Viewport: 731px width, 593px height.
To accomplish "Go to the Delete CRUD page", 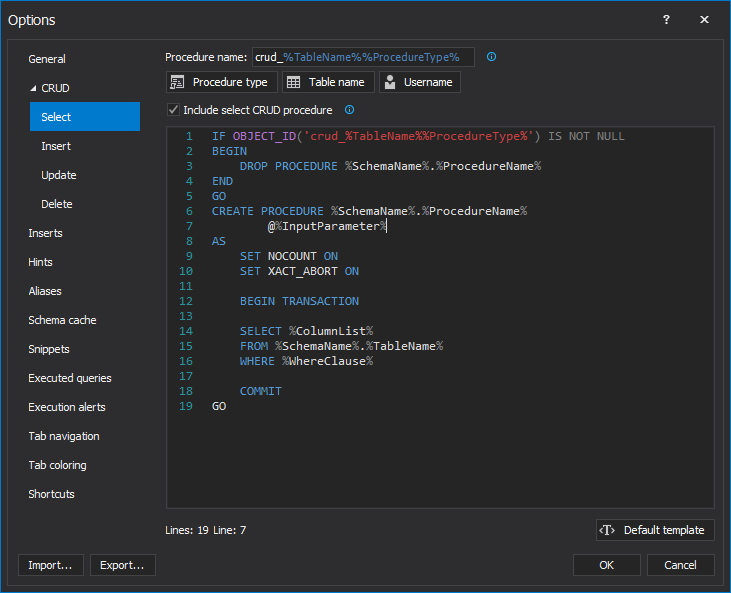I will coord(57,204).
